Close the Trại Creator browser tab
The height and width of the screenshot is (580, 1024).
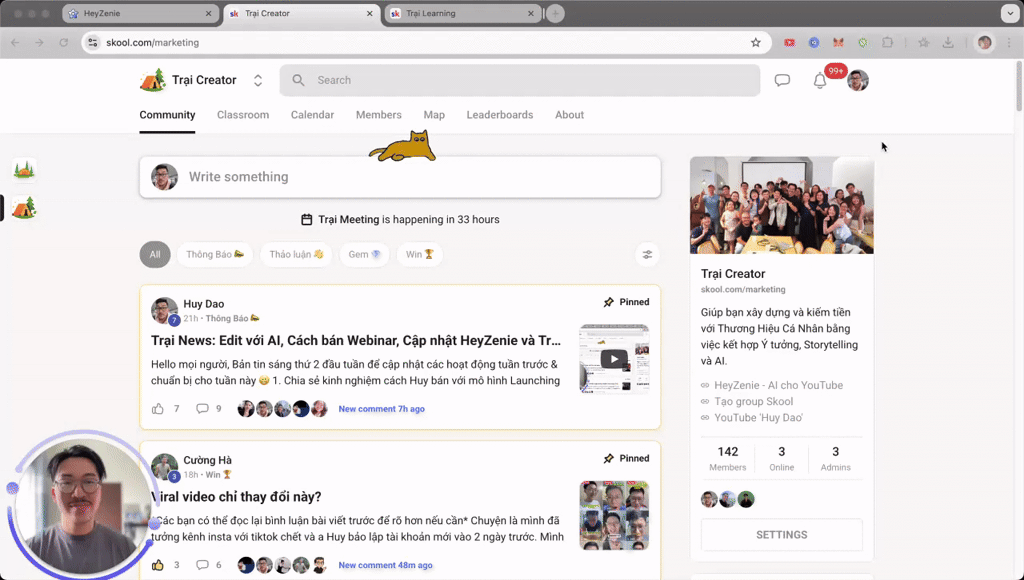[x=370, y=13]
